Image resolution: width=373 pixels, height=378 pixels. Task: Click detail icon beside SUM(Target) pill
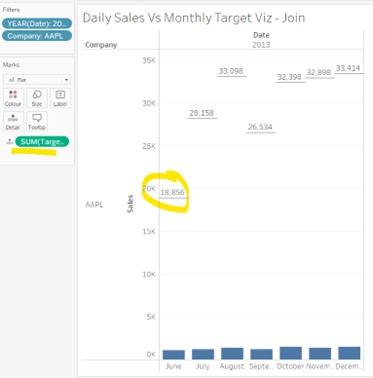click(9, 142)
